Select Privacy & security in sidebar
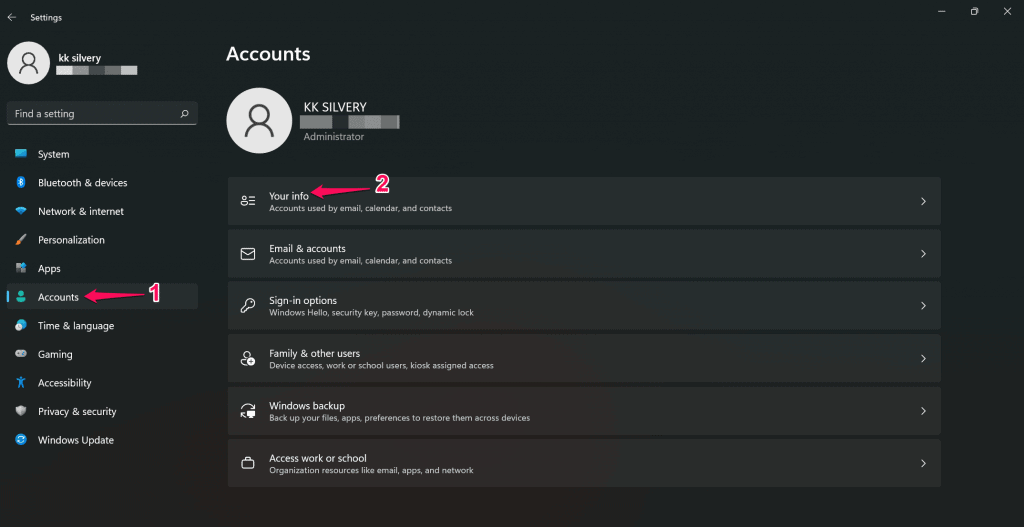Viewport: 1024px width, 527px height. click(x=102, y=411)
